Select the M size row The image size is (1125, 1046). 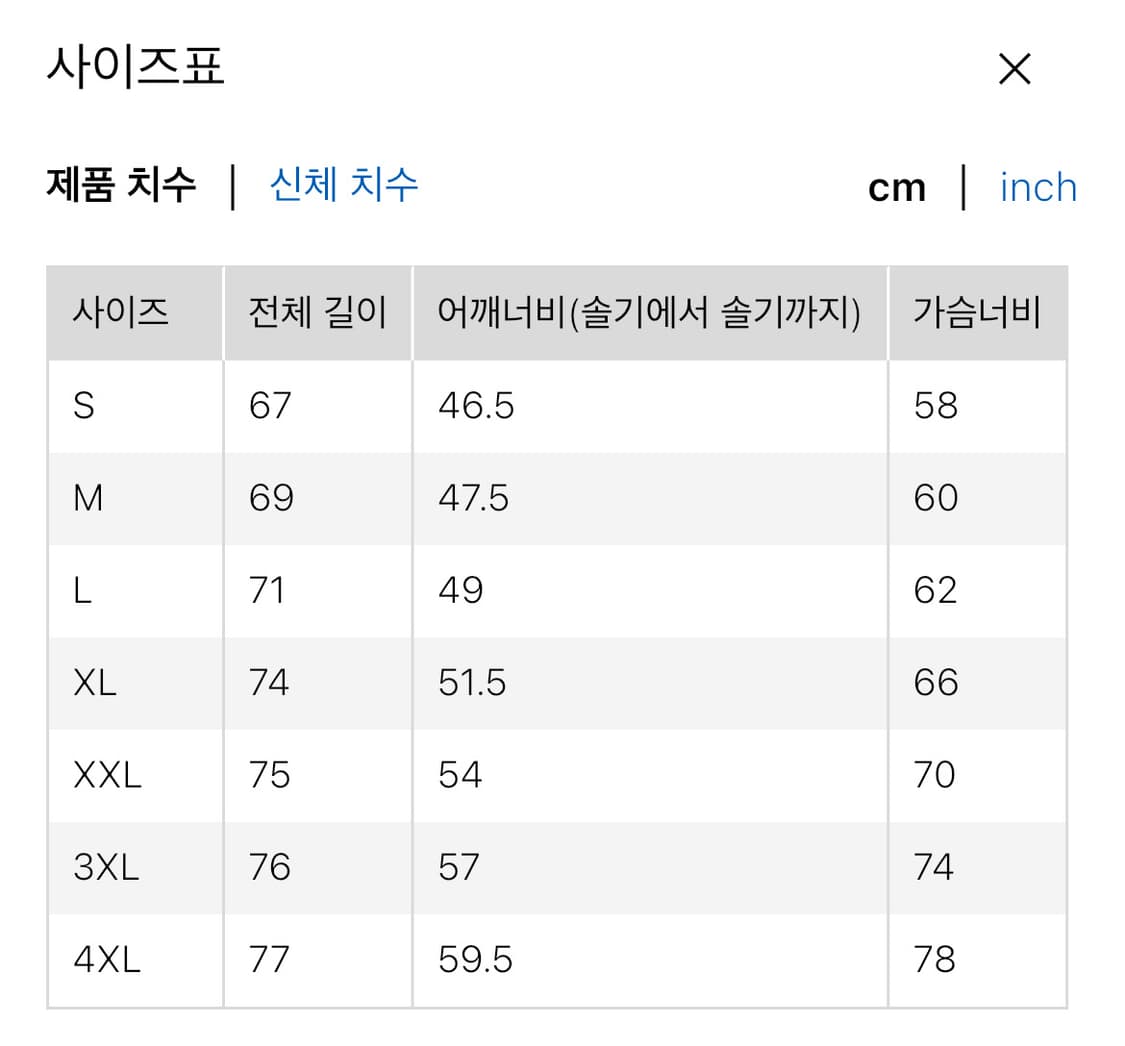point(88,497)
